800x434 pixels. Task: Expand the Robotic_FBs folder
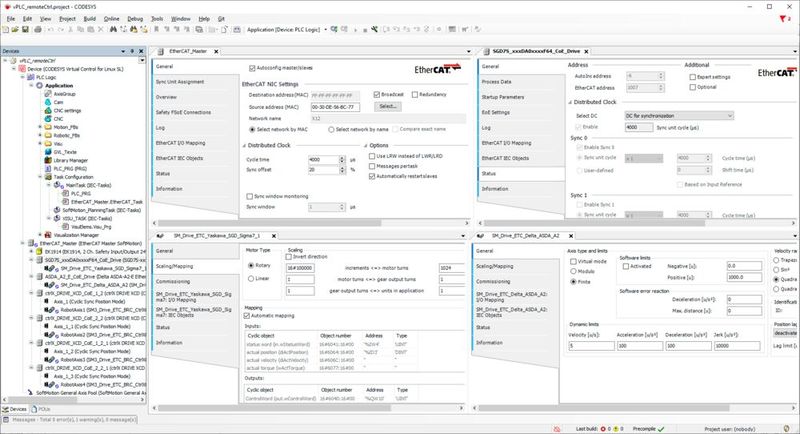[x=40, y=135]
